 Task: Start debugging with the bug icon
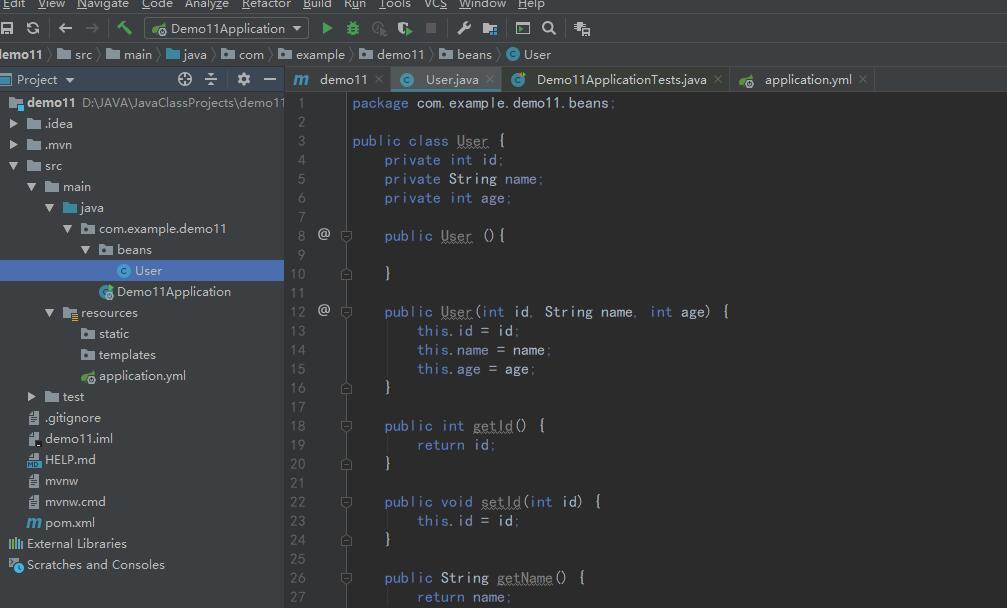pyautogui.click(x=352, y=29)
